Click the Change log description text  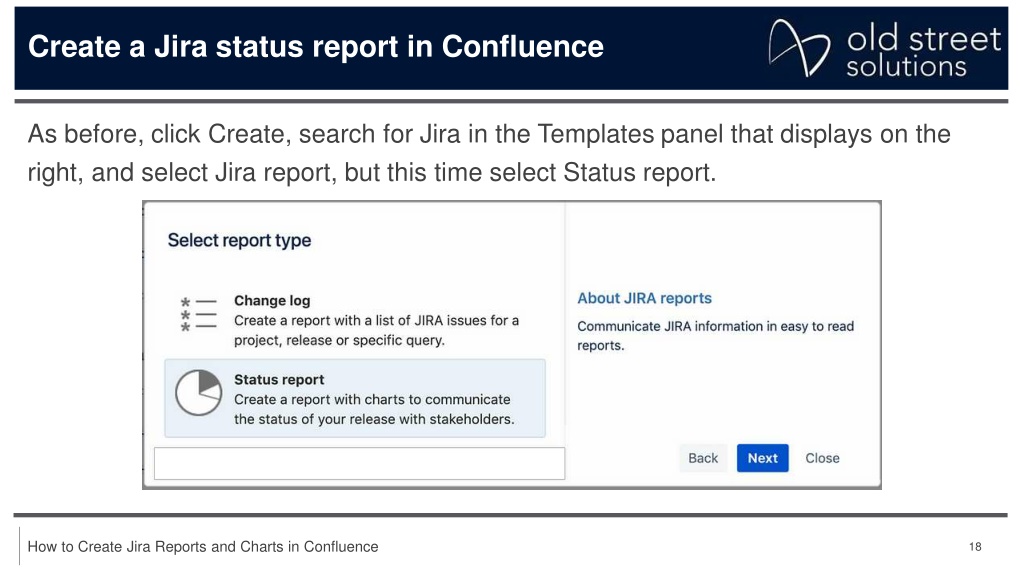click(x=376, y=330)
